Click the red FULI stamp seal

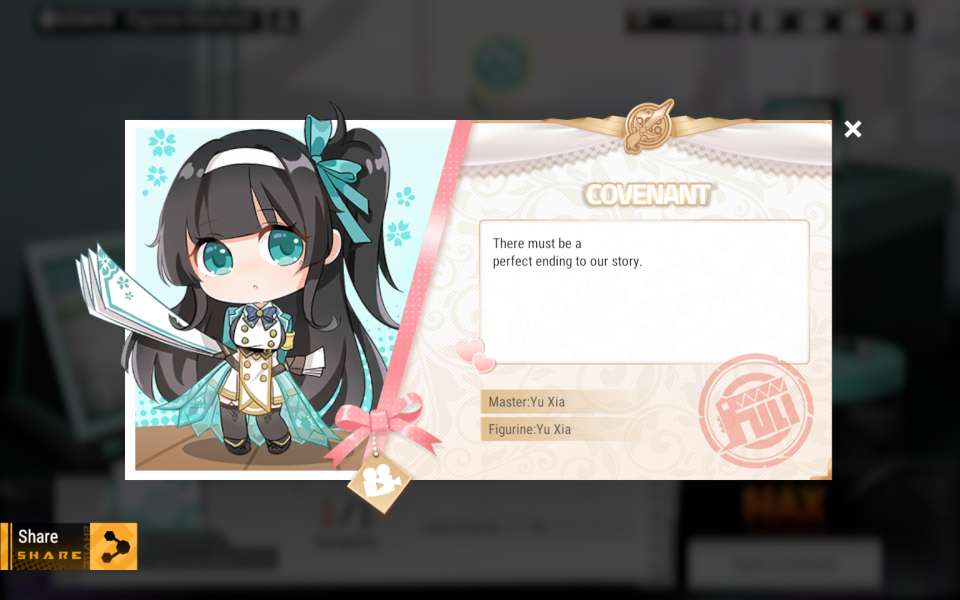756,411
